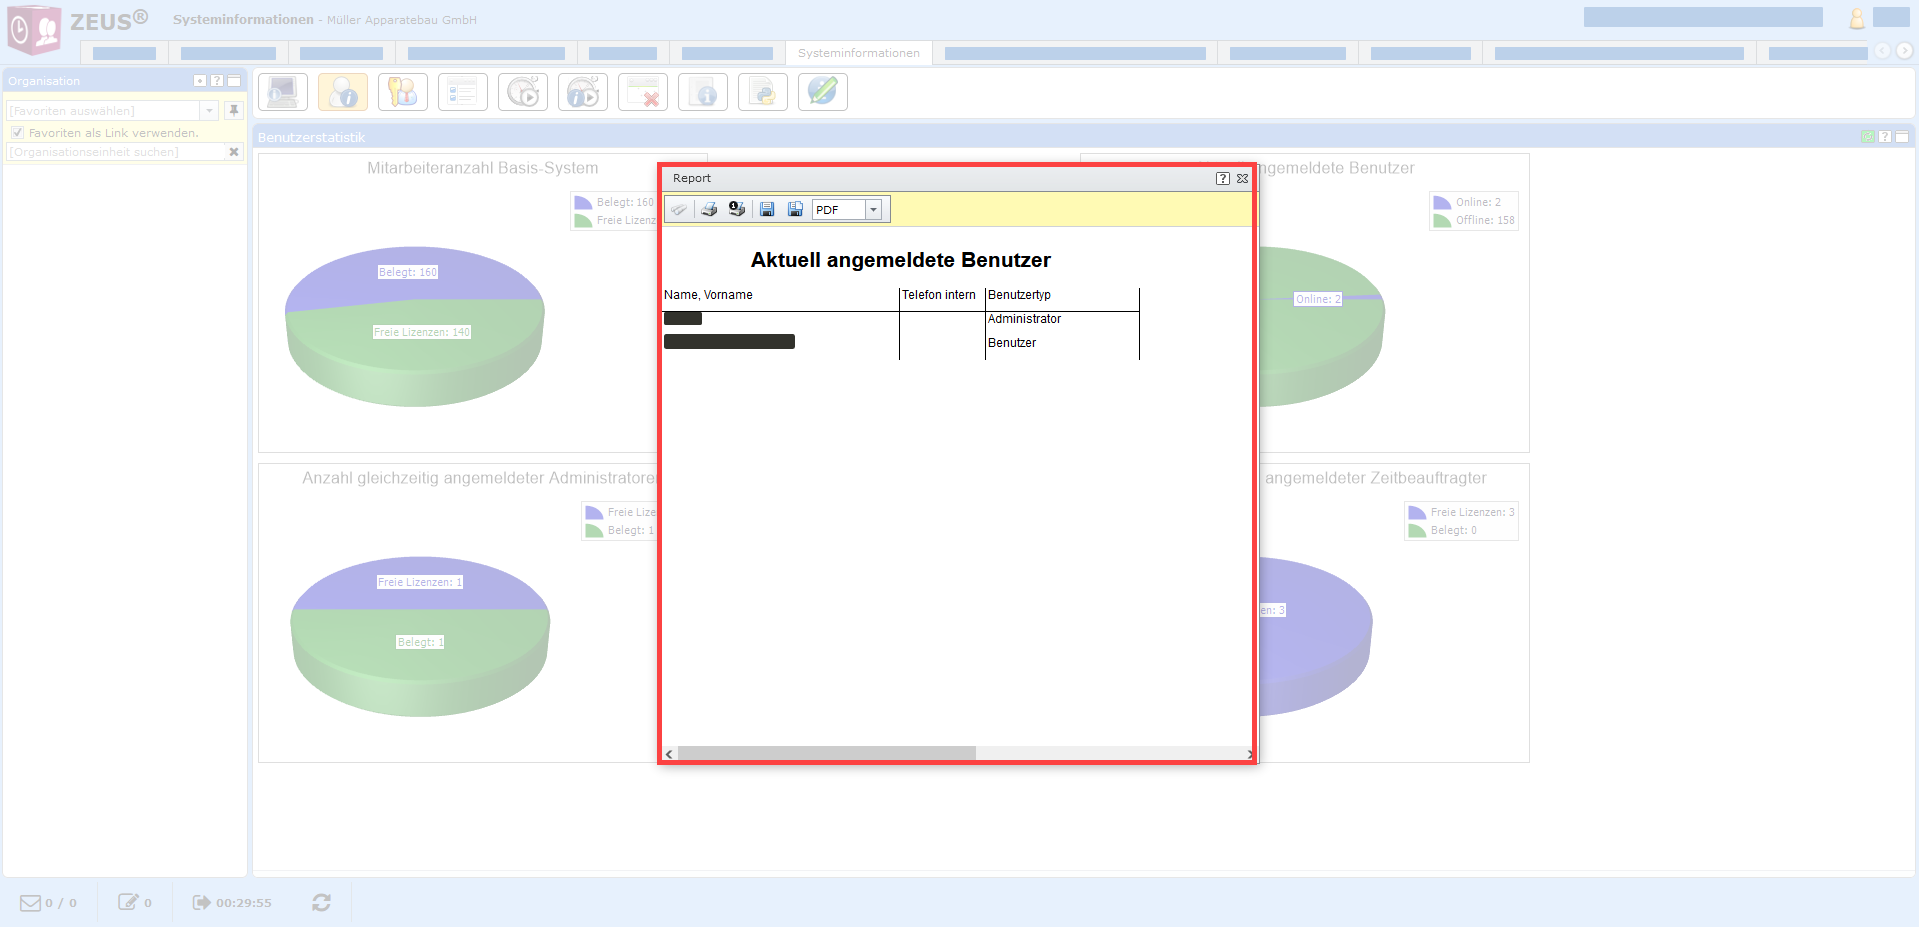Click the user info toolbar icon
Image resolution: width=1919 pixels, height=927 pixels.
tap(343, 92)
